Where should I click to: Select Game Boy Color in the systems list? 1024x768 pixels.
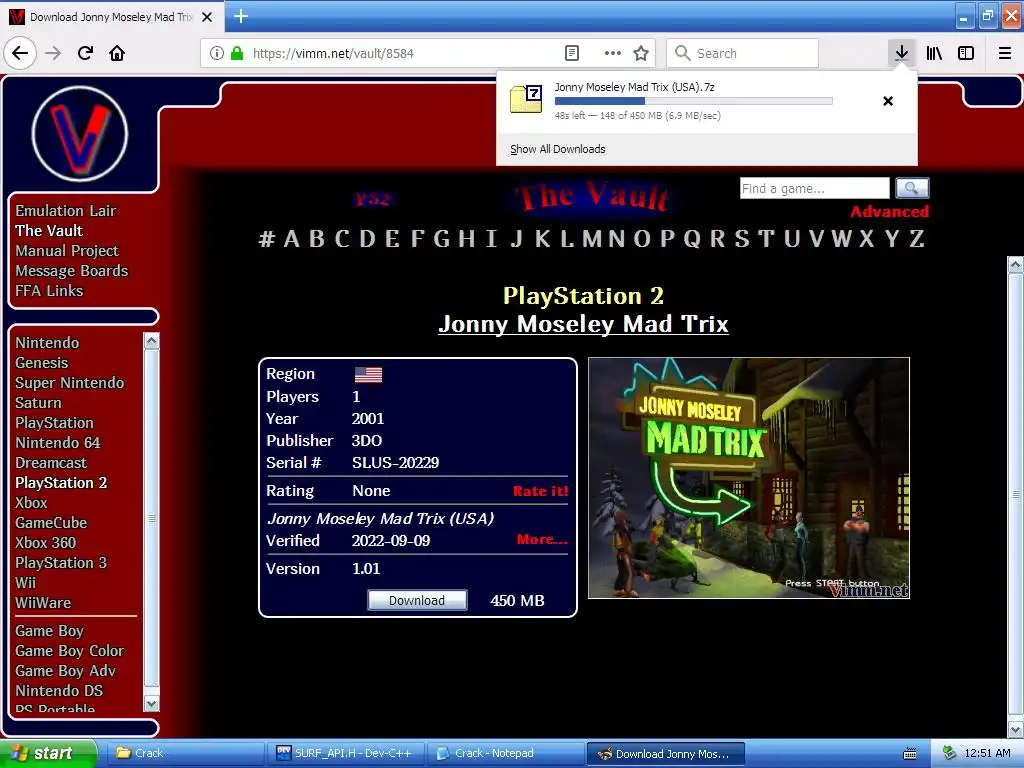(x=69, y=651)
